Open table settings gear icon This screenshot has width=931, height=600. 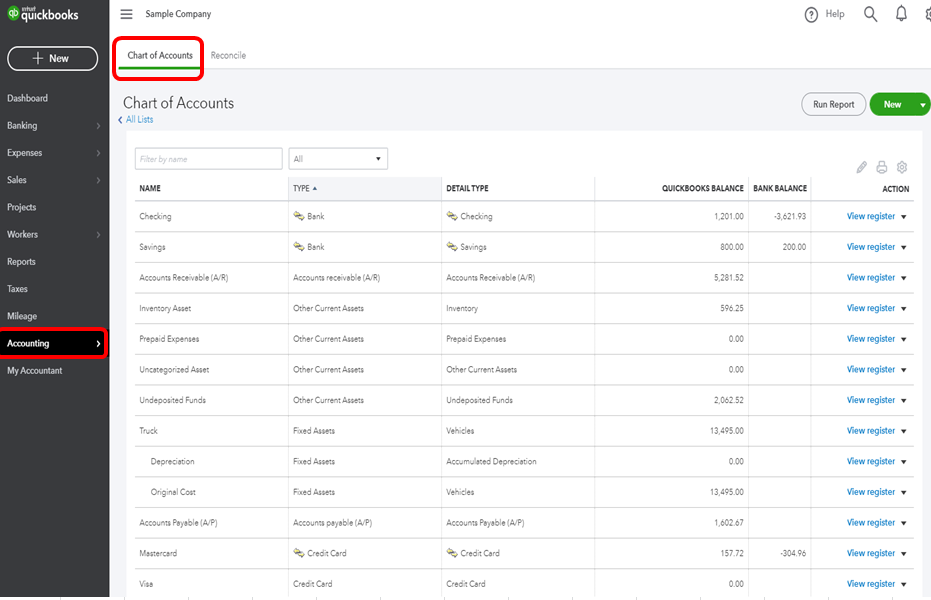point(902,167)
